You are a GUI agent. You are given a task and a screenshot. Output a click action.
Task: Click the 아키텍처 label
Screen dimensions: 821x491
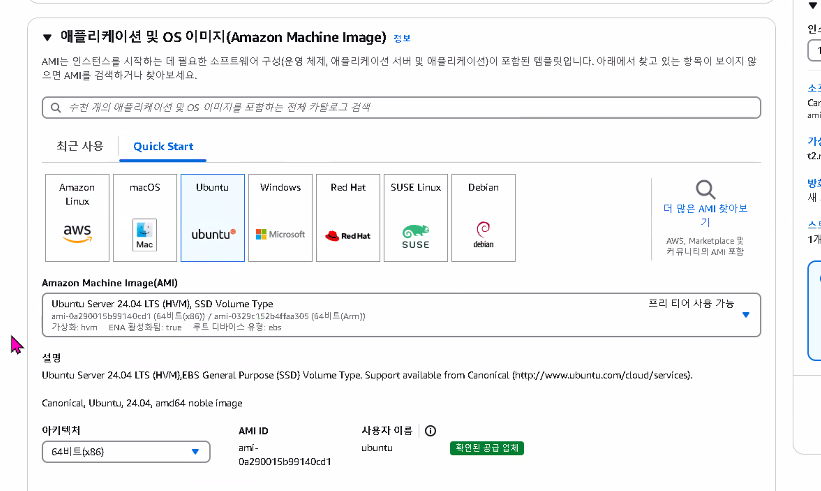61,430
